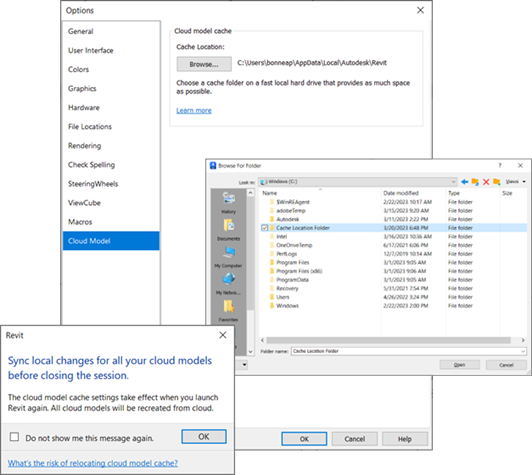Screen dimensions: 532x475
Task: Sort by the Date modified column header
Action: click(x=413, y=193)
